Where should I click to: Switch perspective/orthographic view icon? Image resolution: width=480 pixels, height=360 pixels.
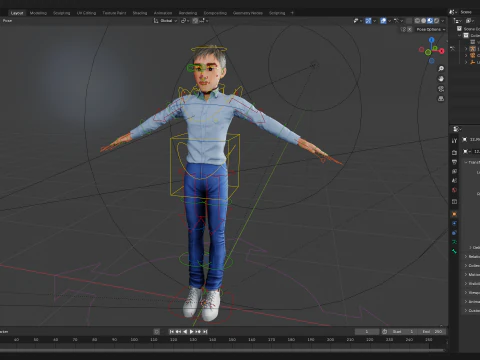441,99
